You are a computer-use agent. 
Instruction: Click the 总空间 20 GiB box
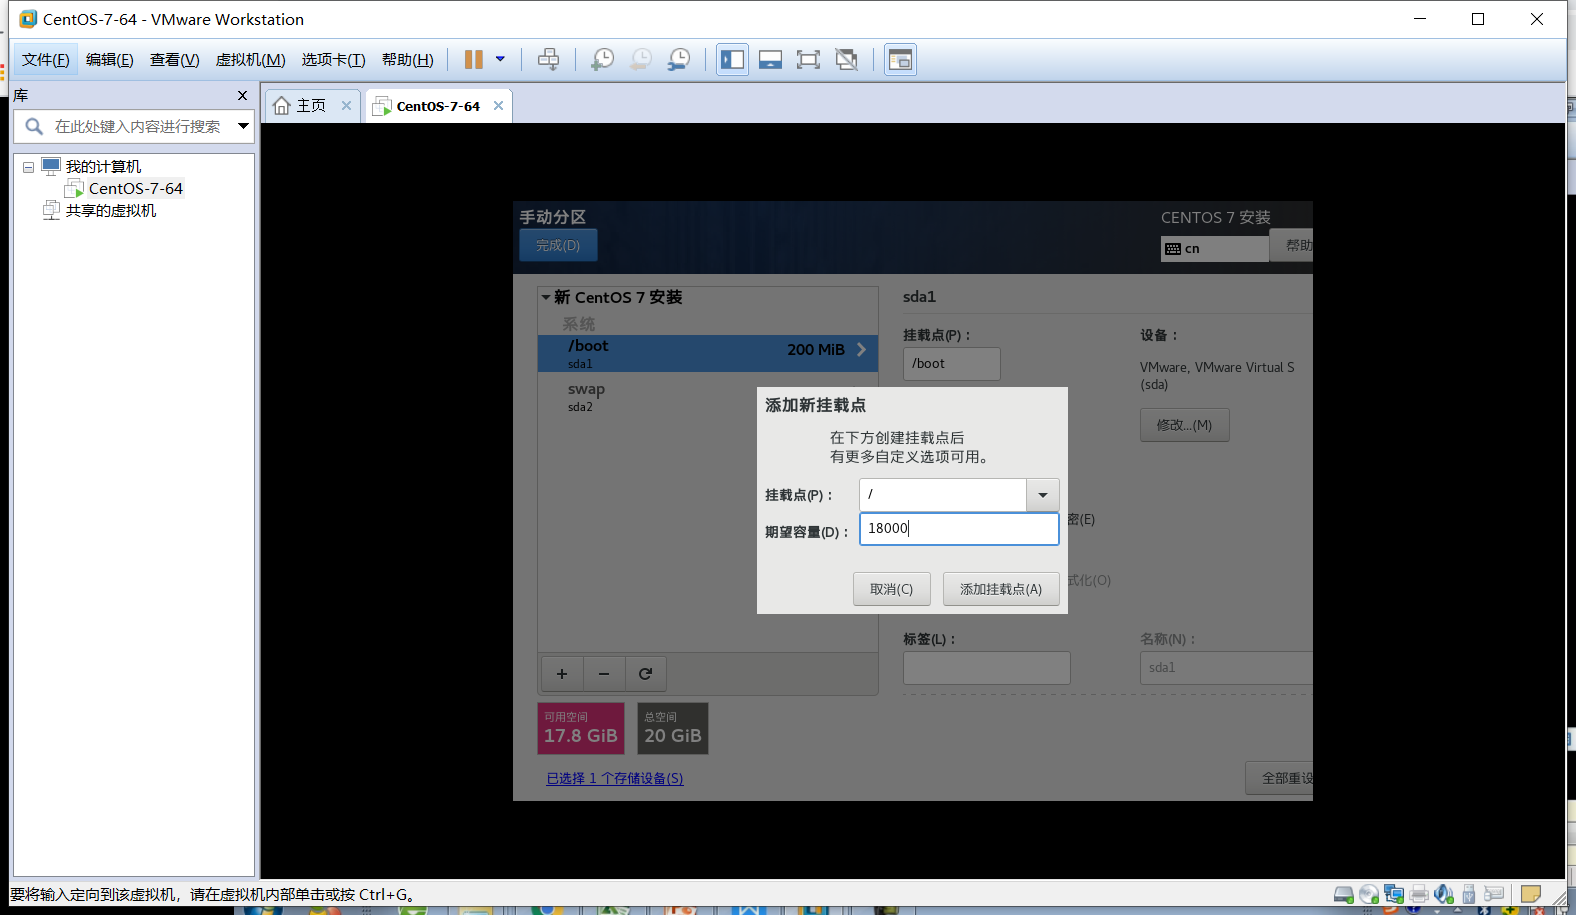[x=673, y=728]
